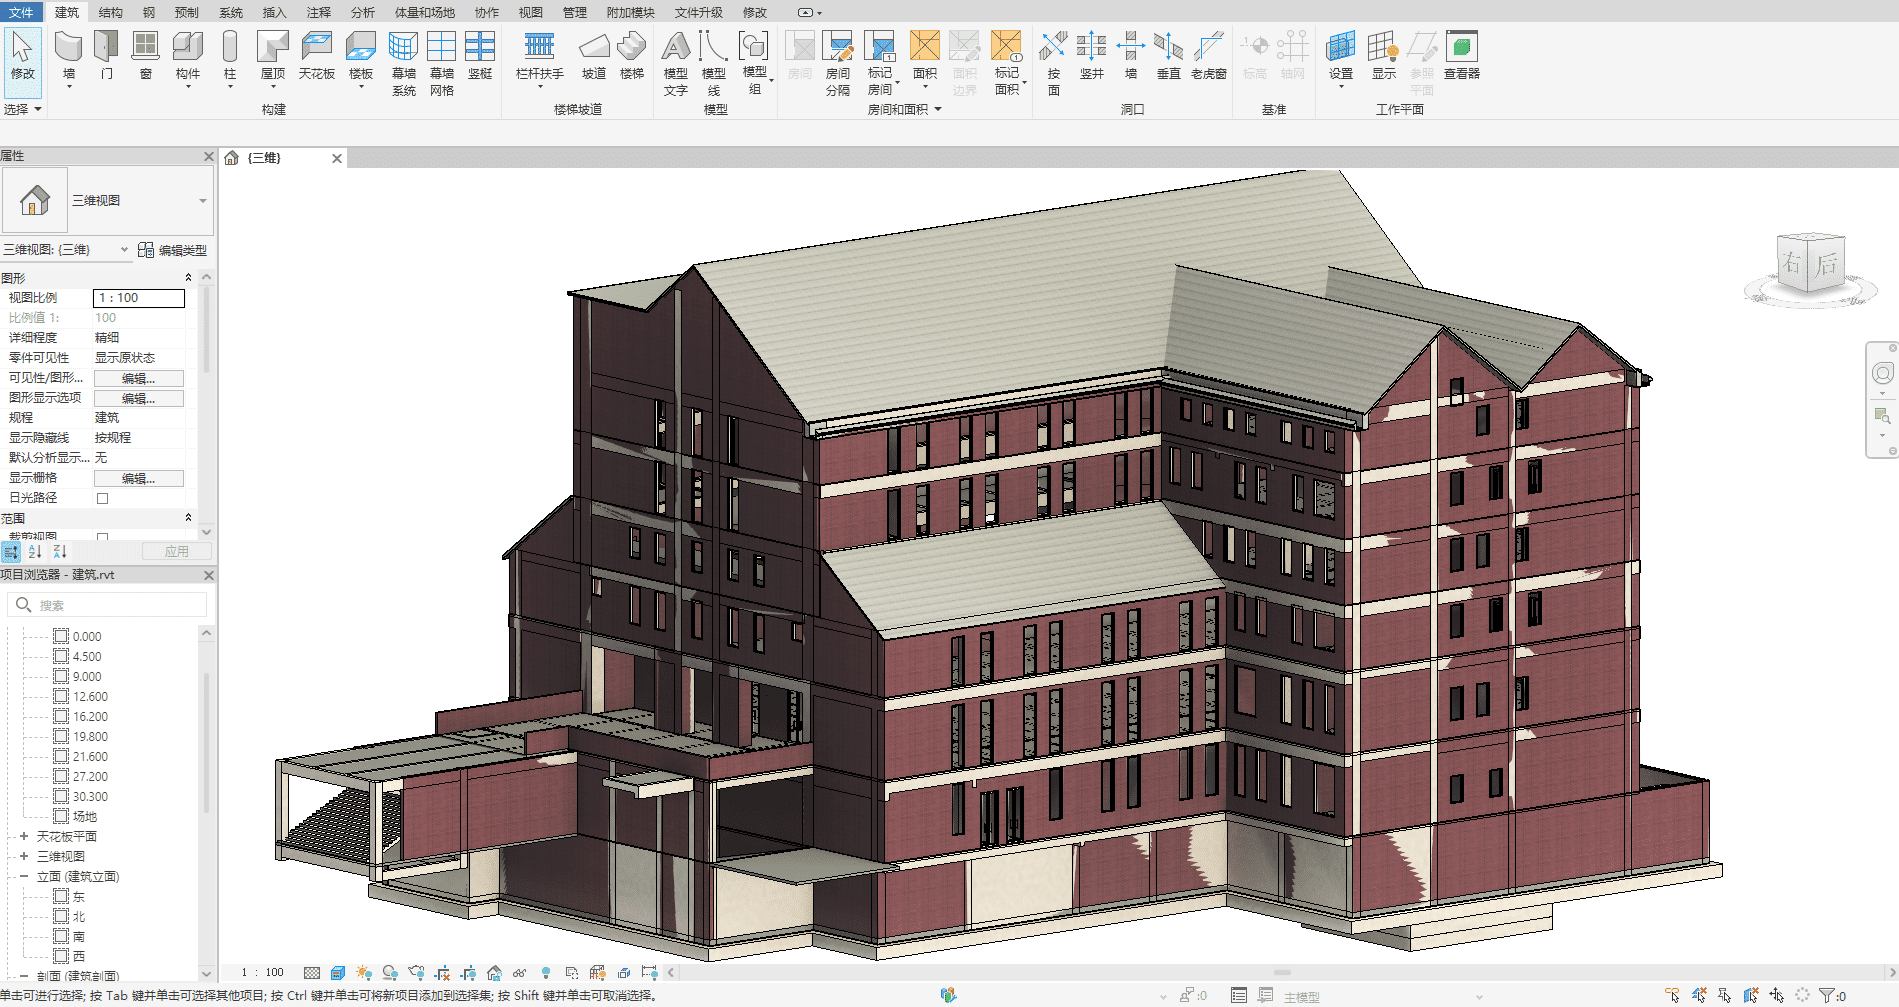Toggle shadows in view control bar

pyautogui.click(x=390, y=973)
